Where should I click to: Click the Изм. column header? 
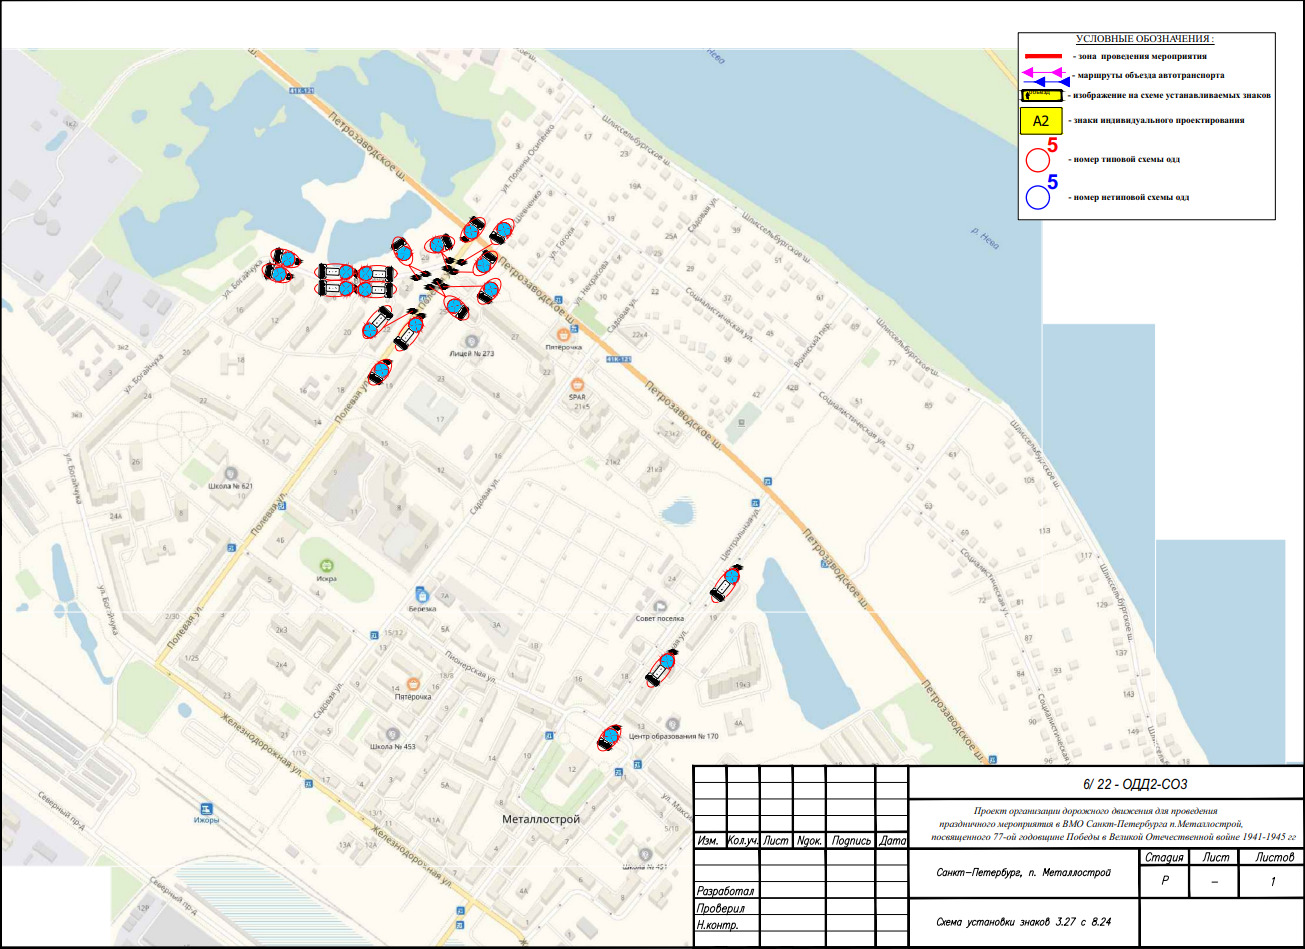709,841
